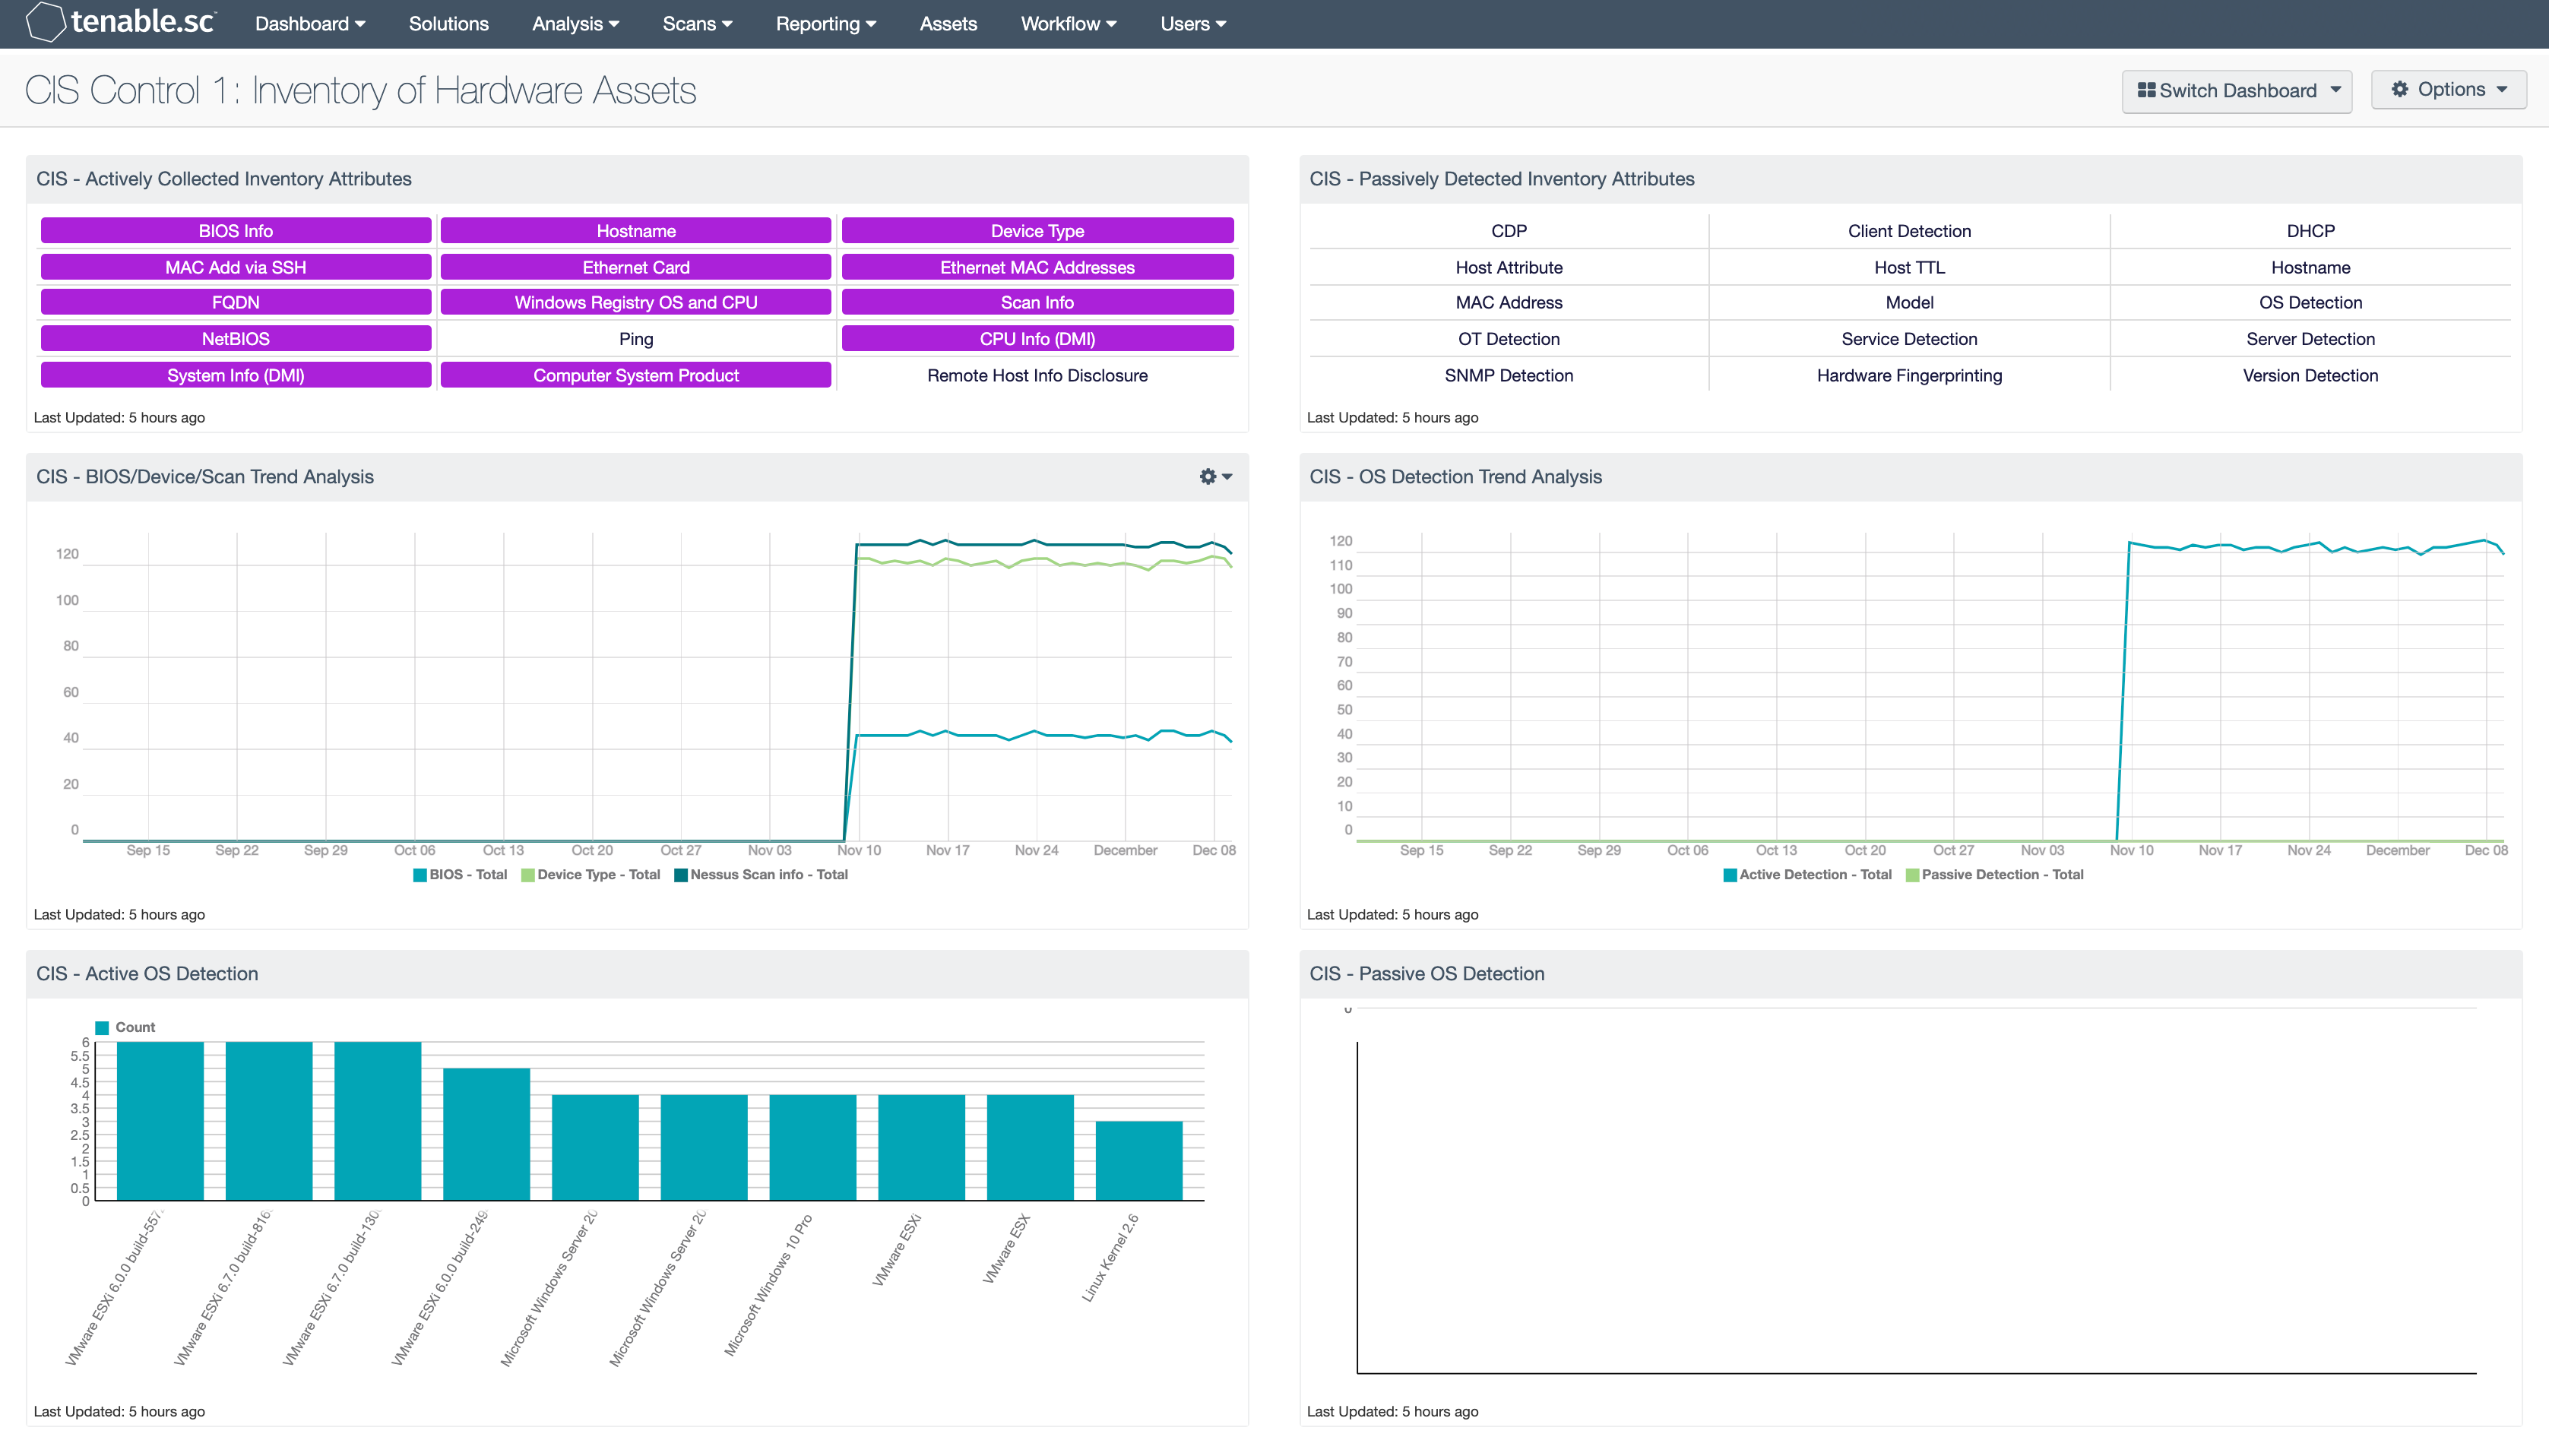
Task: Expand the Reporting menu
Action: tap(826, 23)
